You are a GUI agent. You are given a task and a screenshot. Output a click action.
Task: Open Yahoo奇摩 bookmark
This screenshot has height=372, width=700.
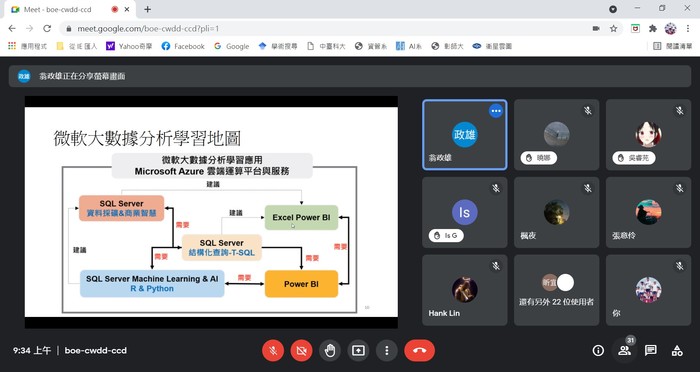tap(129, 46)
